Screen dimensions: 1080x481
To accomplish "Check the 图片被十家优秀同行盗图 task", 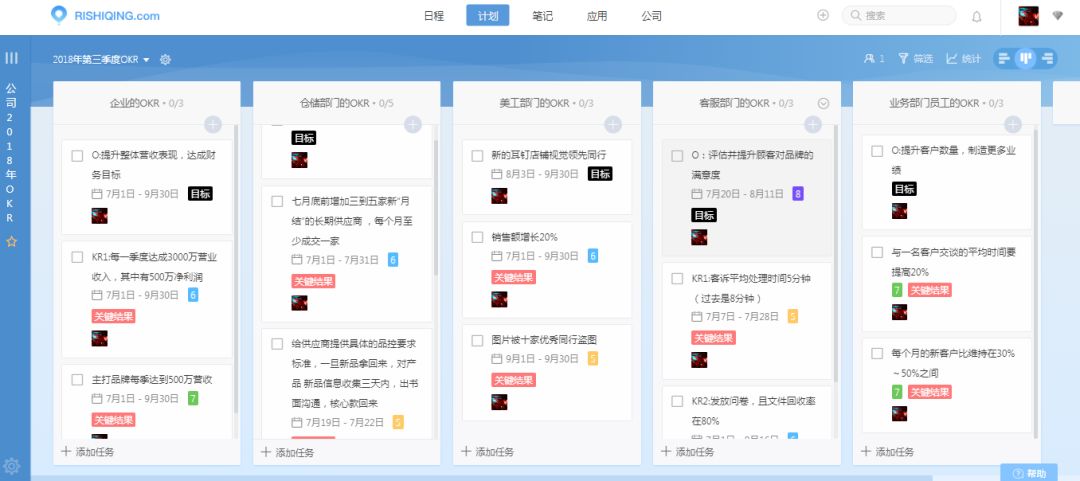I will [x=477, y=340].
